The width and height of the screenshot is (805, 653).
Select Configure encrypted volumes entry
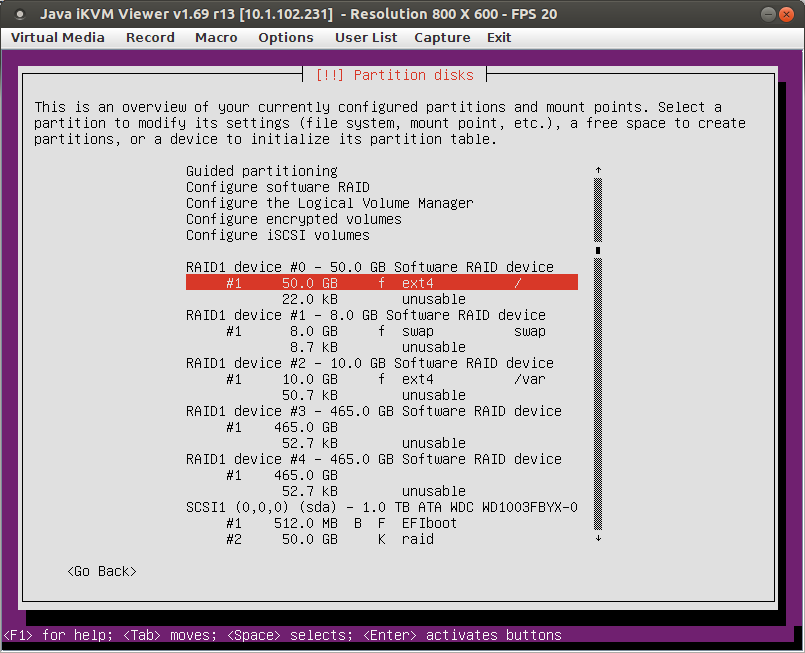coord(294,219)
